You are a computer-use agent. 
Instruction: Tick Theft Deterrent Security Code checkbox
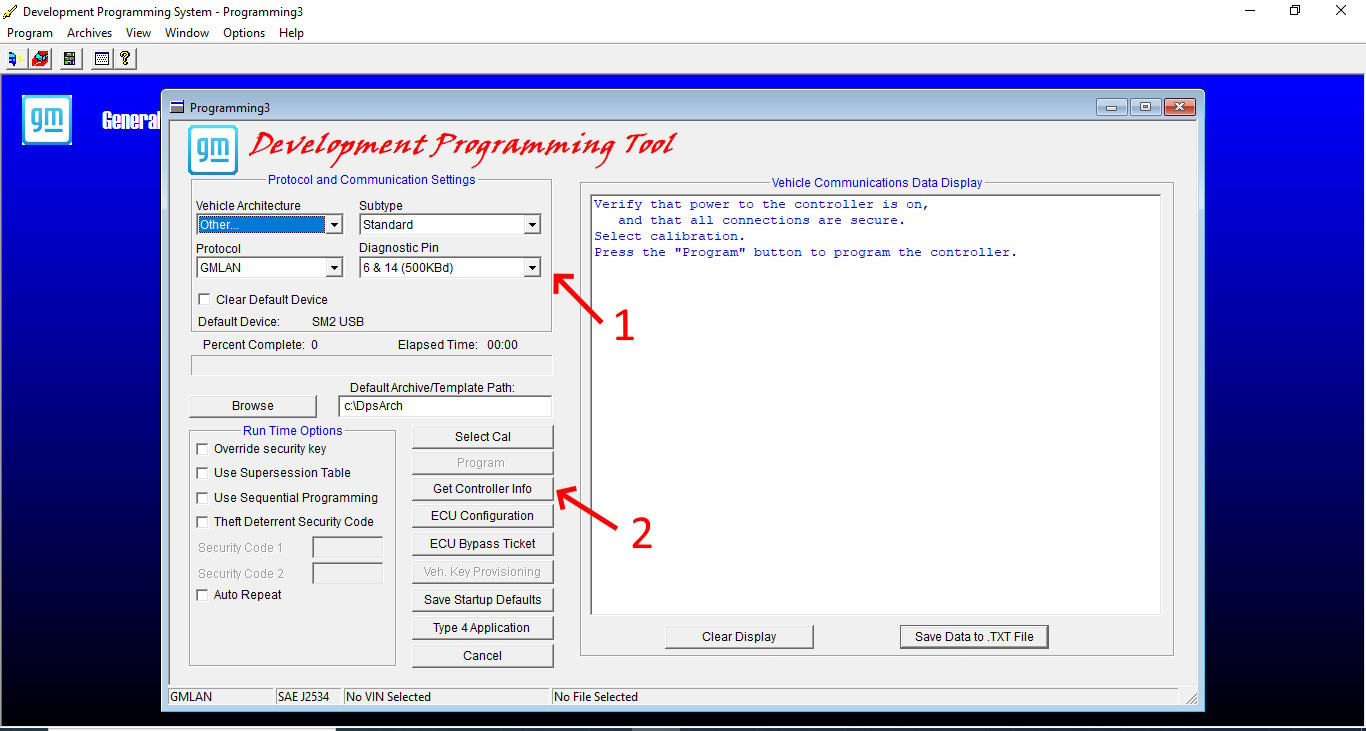[203, 522]
